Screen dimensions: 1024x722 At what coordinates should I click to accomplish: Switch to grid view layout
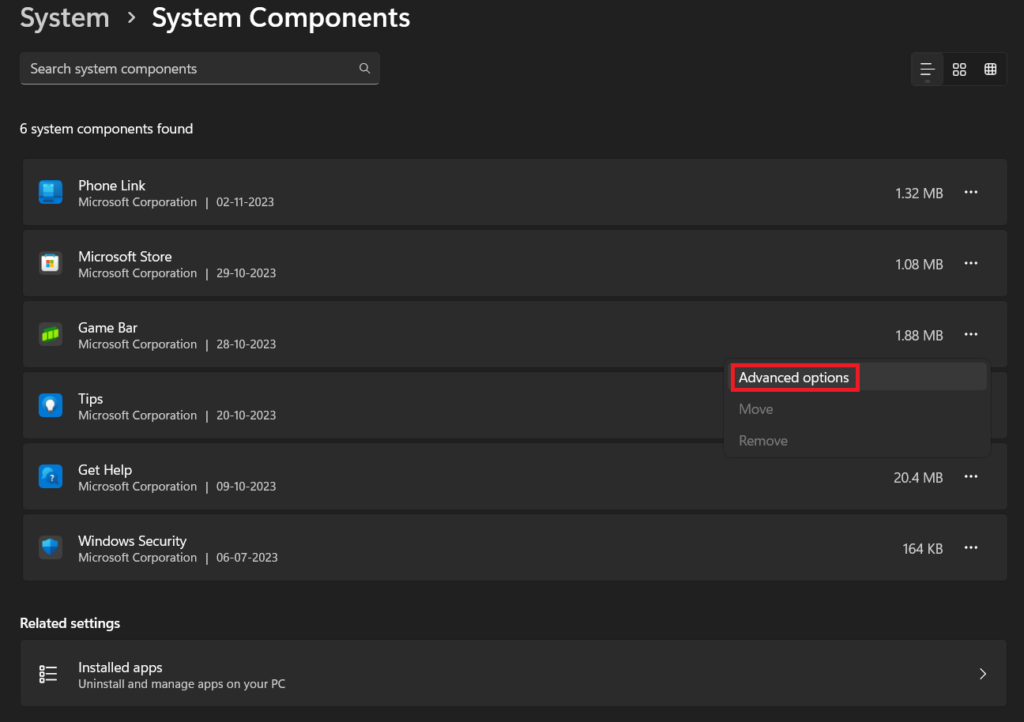click(x=959, y=69)
